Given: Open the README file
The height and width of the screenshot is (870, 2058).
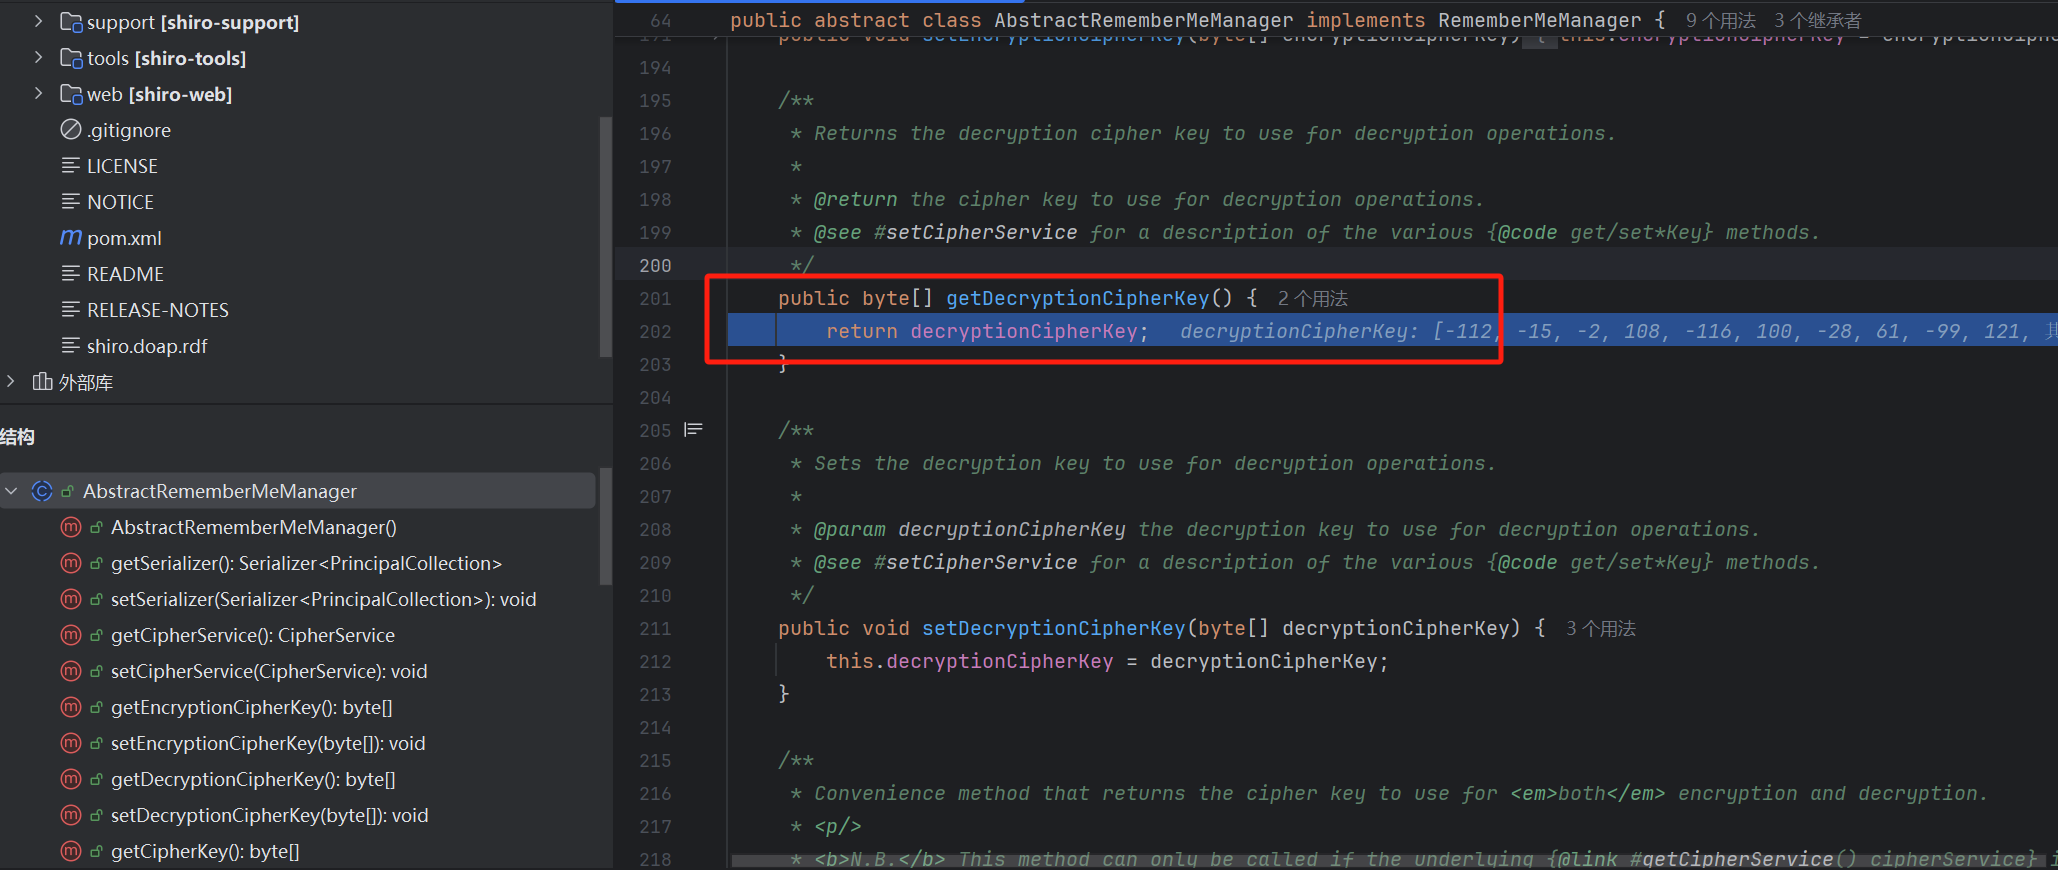Looking at the screenshot, I should [x=125, y=274].
